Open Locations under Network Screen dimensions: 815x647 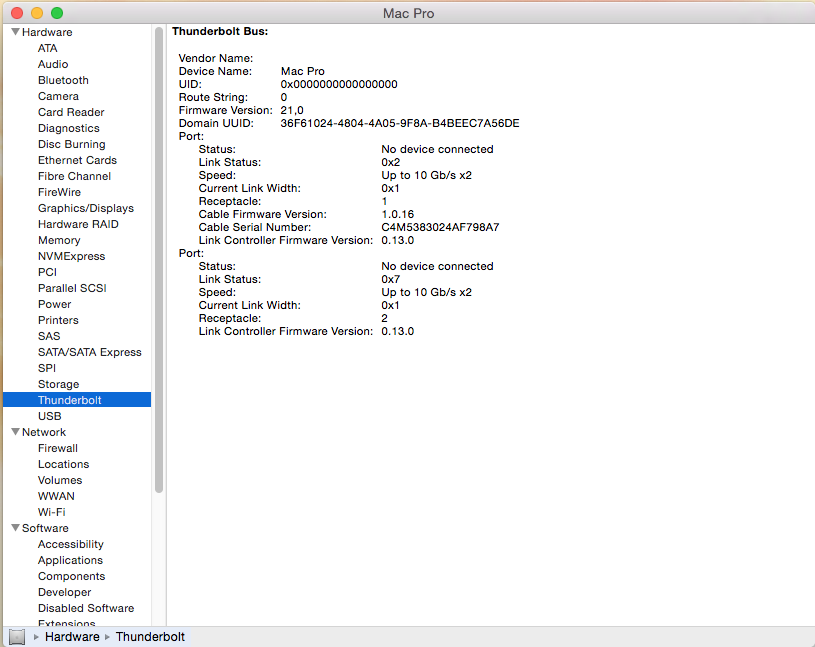63,464
